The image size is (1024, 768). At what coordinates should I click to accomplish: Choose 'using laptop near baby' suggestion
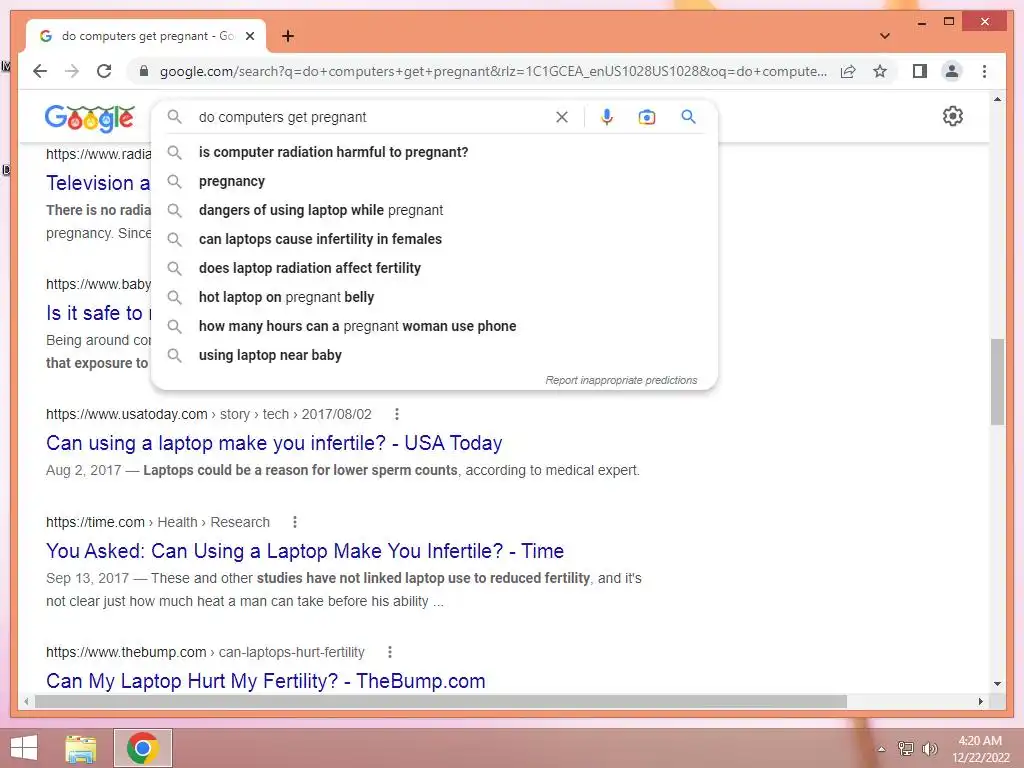pos(434,355)
